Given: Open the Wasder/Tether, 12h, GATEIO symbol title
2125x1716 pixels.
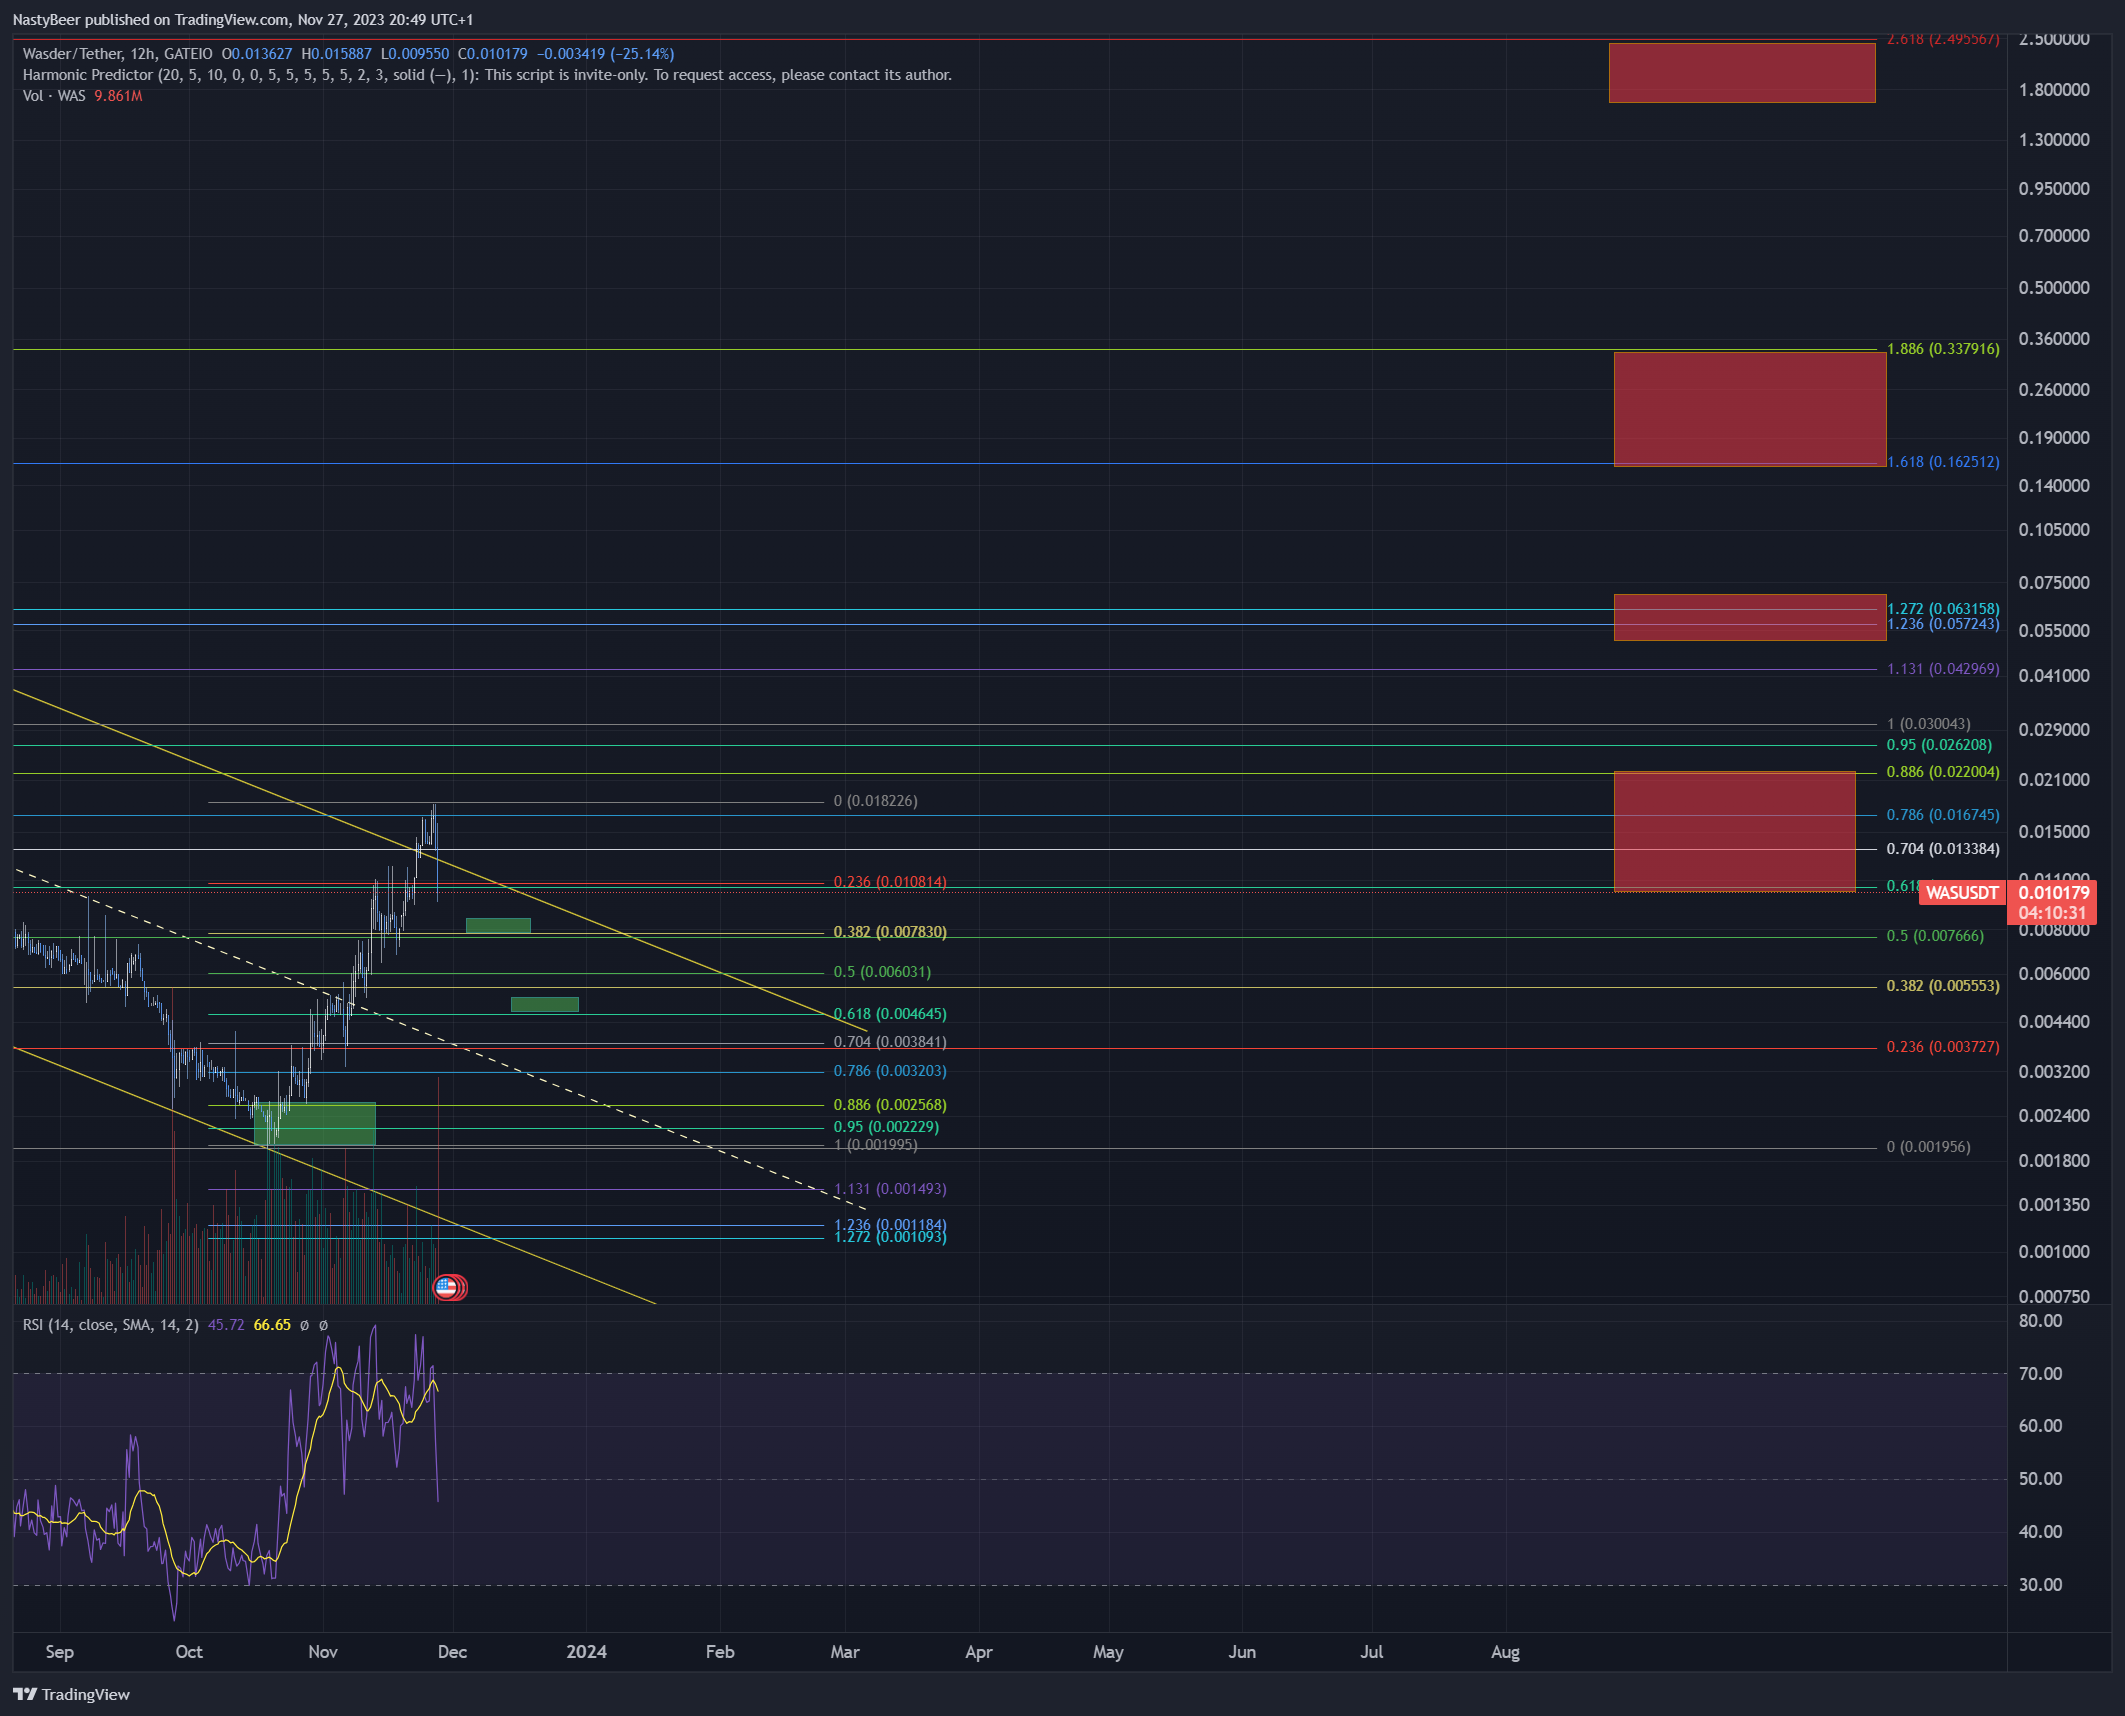Looking at the screenshot, I should point(118,54).
